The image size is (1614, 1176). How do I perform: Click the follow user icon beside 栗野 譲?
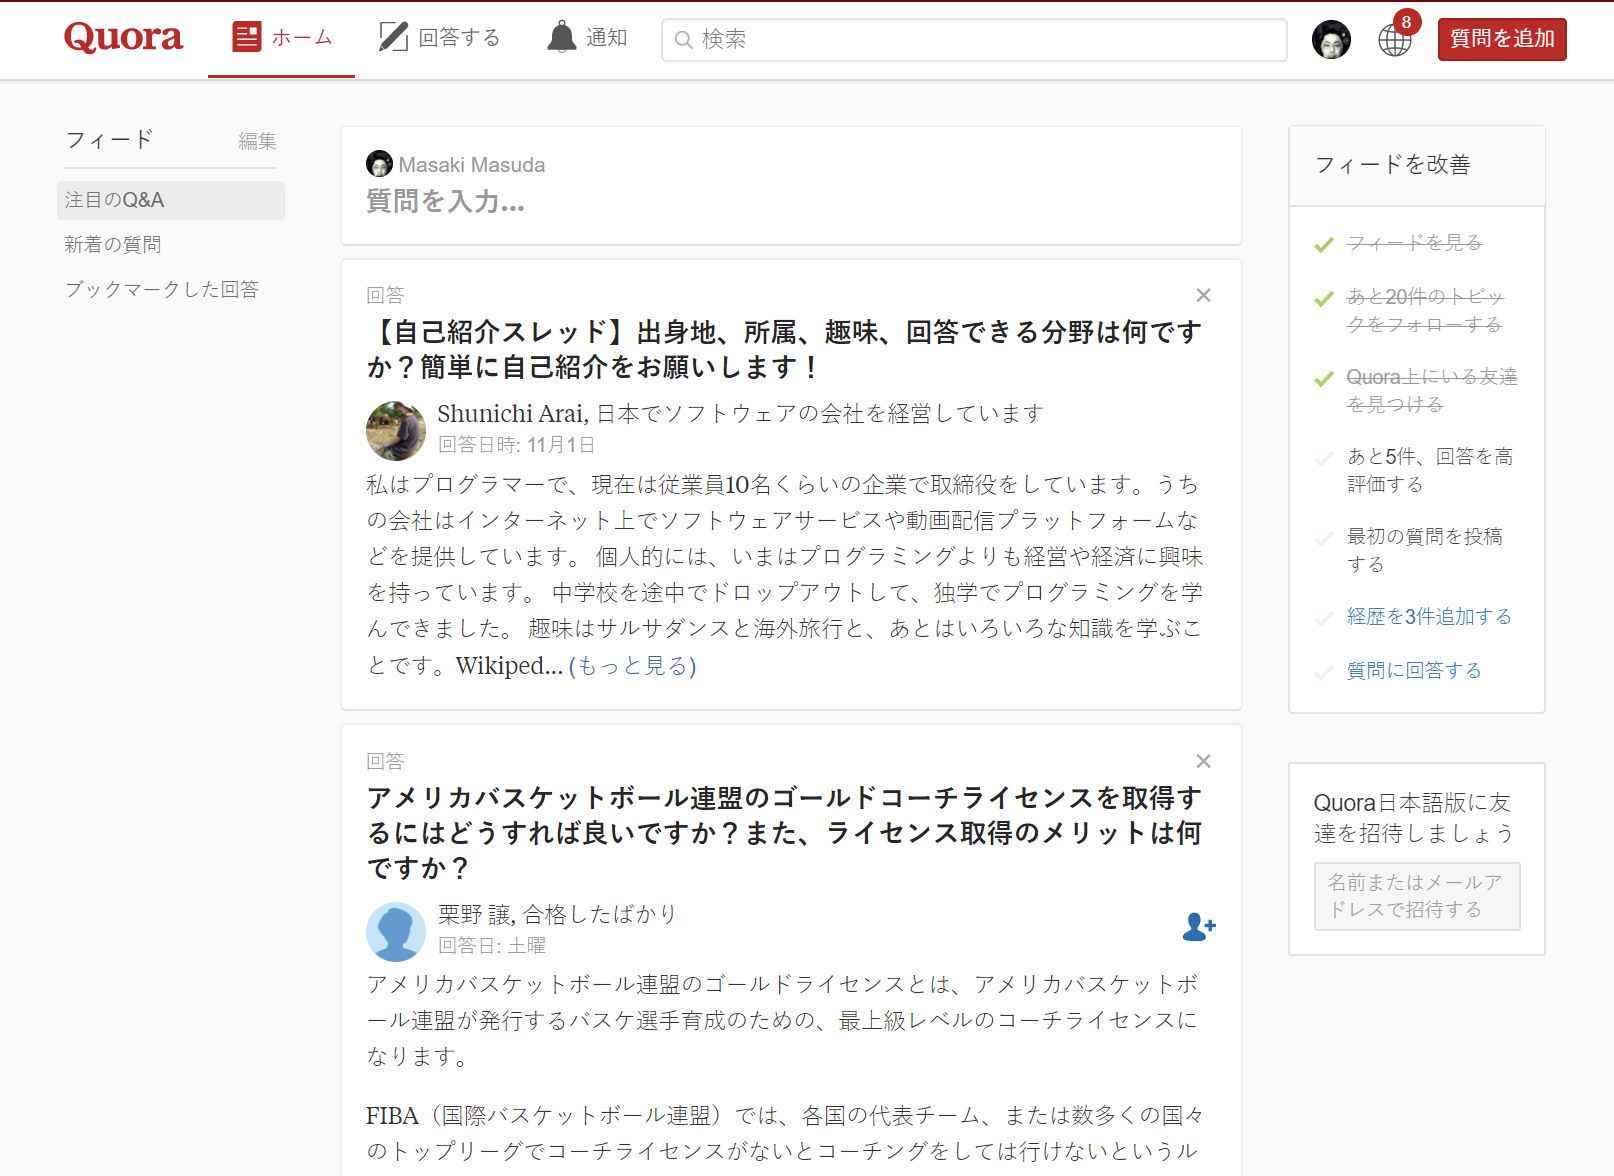point(1198,927)
